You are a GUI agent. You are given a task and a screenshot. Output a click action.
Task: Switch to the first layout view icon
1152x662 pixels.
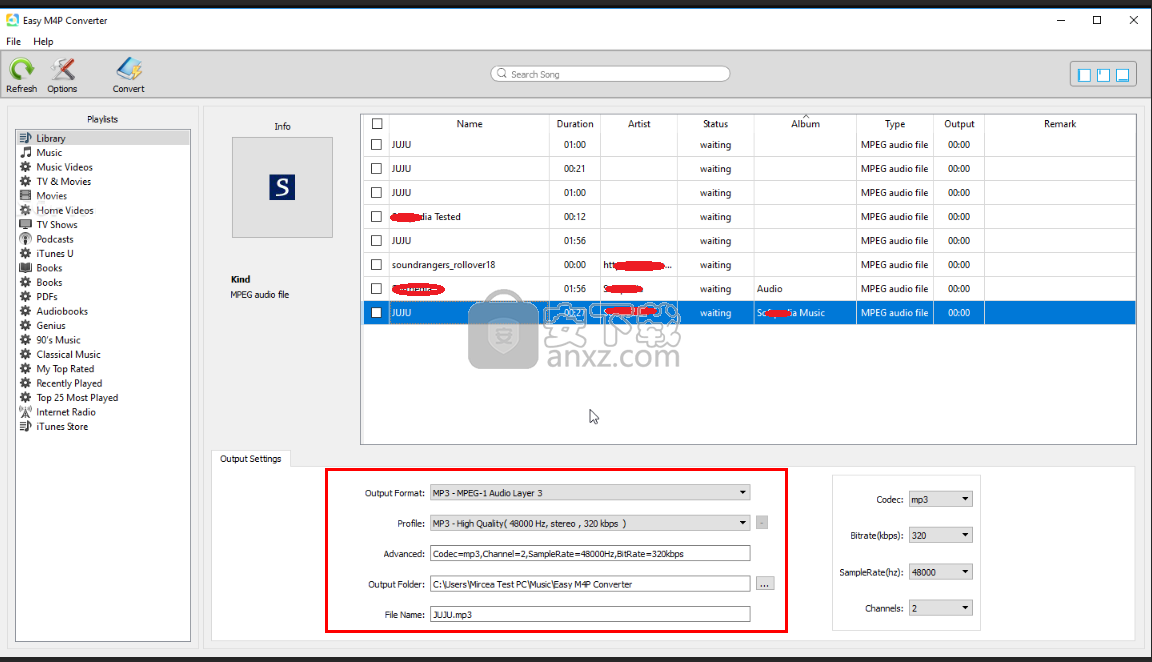1084,75
